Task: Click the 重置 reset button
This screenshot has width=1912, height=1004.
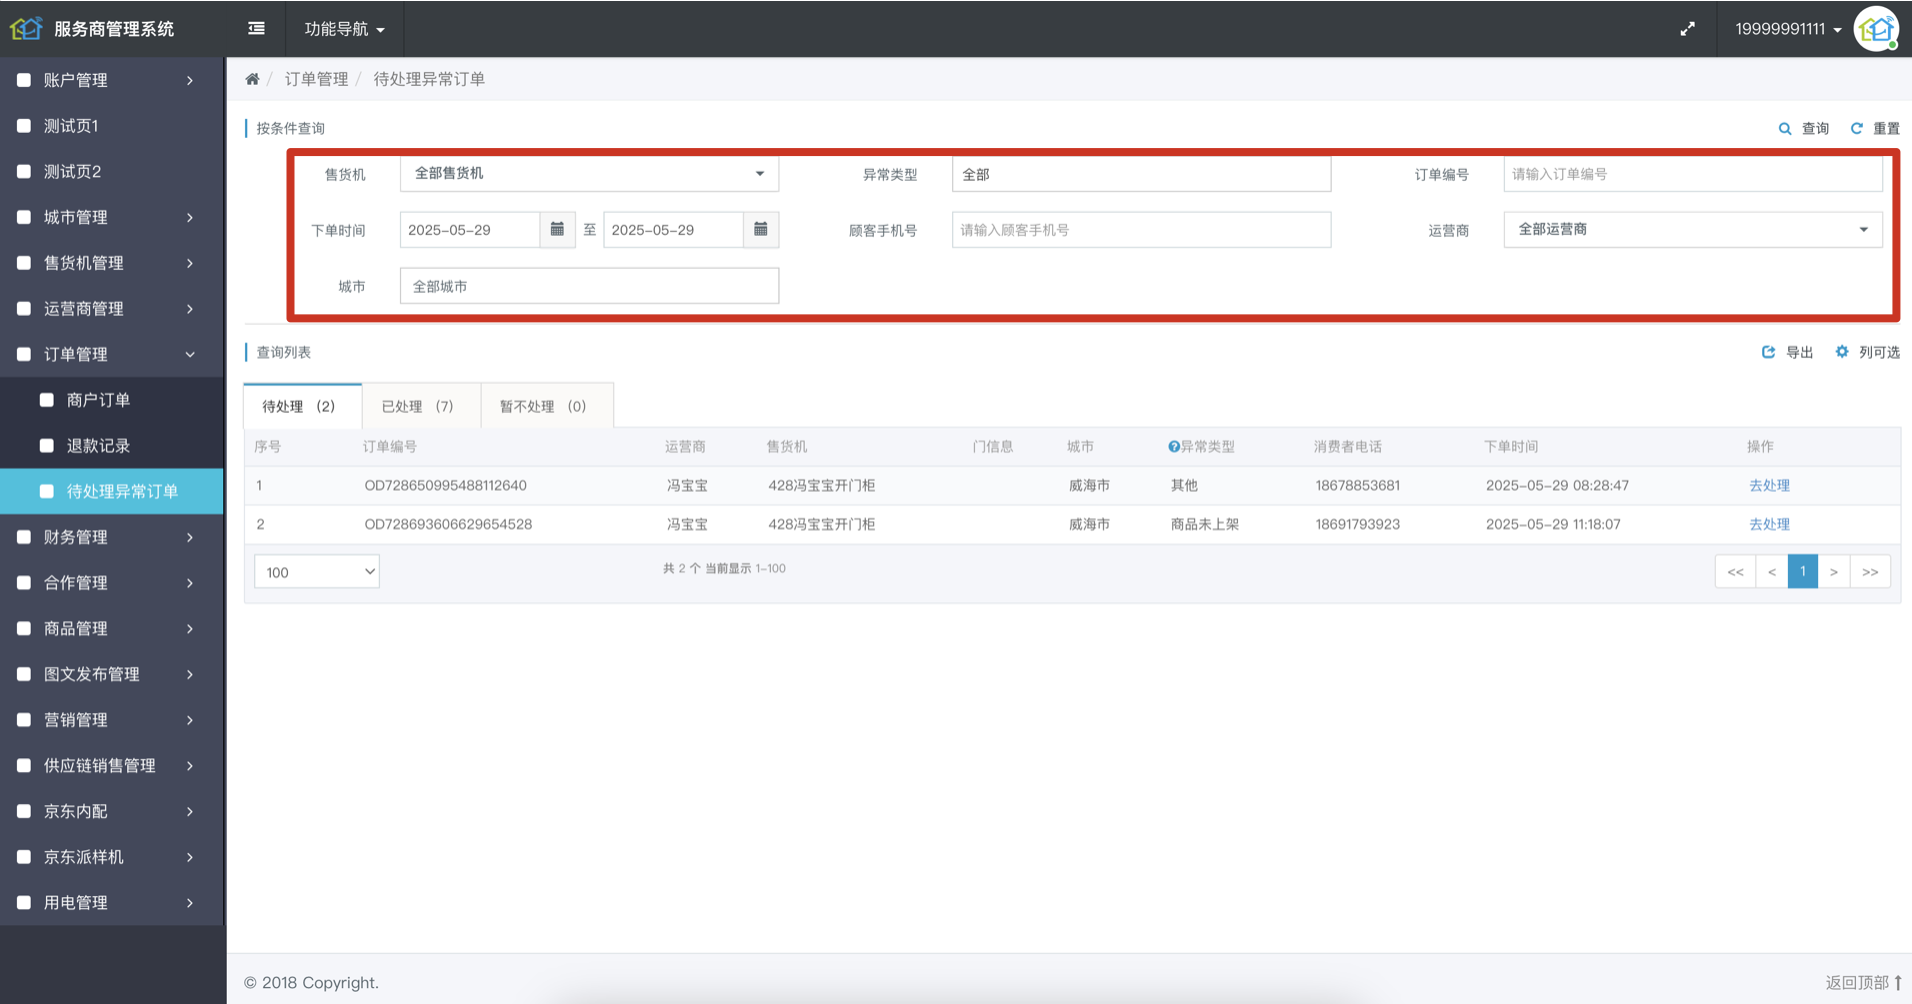Action: [x=1875, y=128]
